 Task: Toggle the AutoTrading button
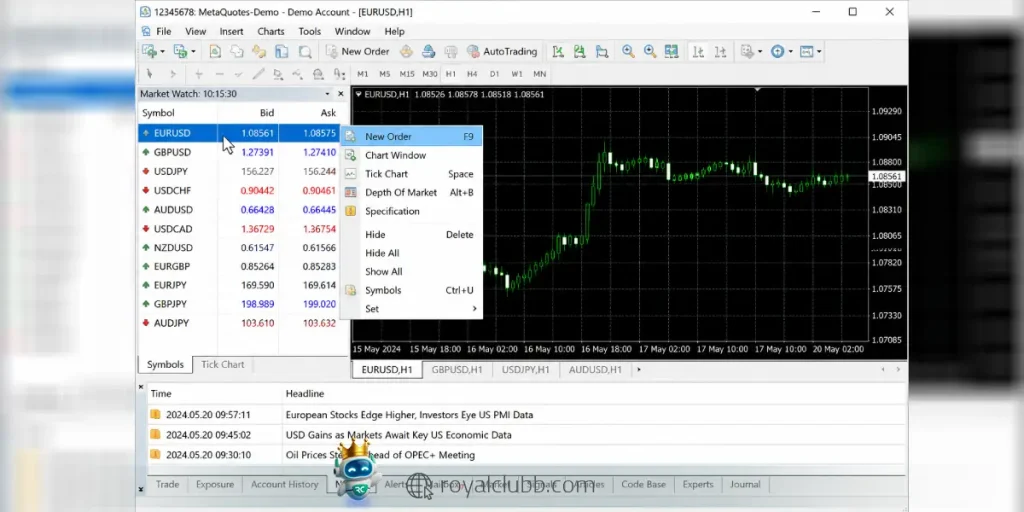pos(502,51)
